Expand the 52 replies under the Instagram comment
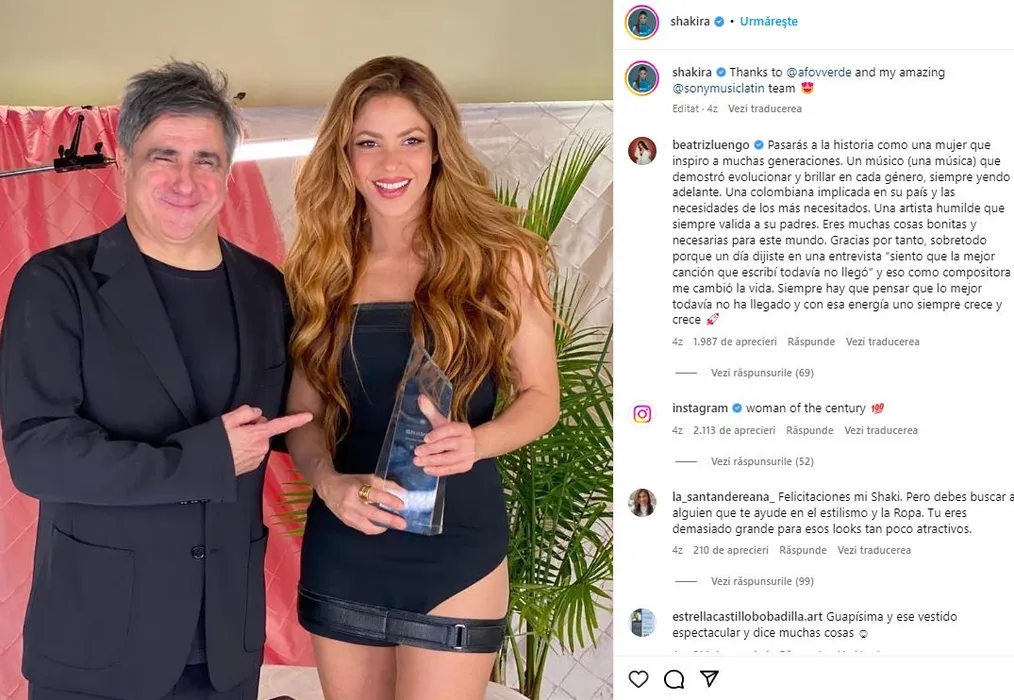 coord(762,461)
